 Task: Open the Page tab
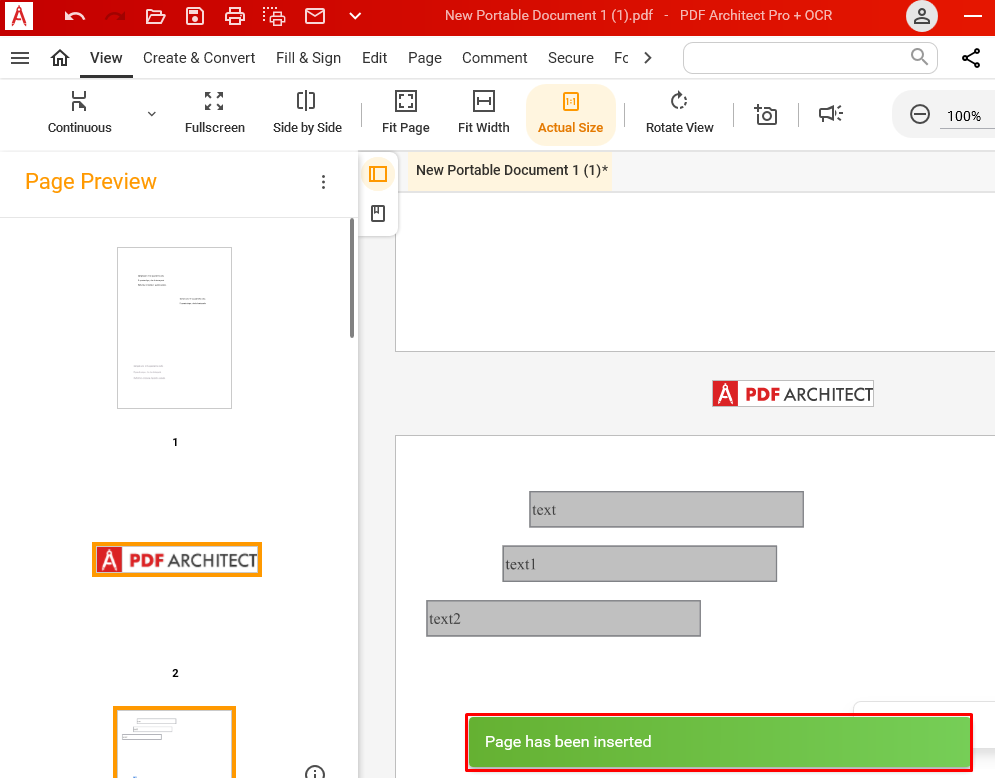click(x=425, y=58)
